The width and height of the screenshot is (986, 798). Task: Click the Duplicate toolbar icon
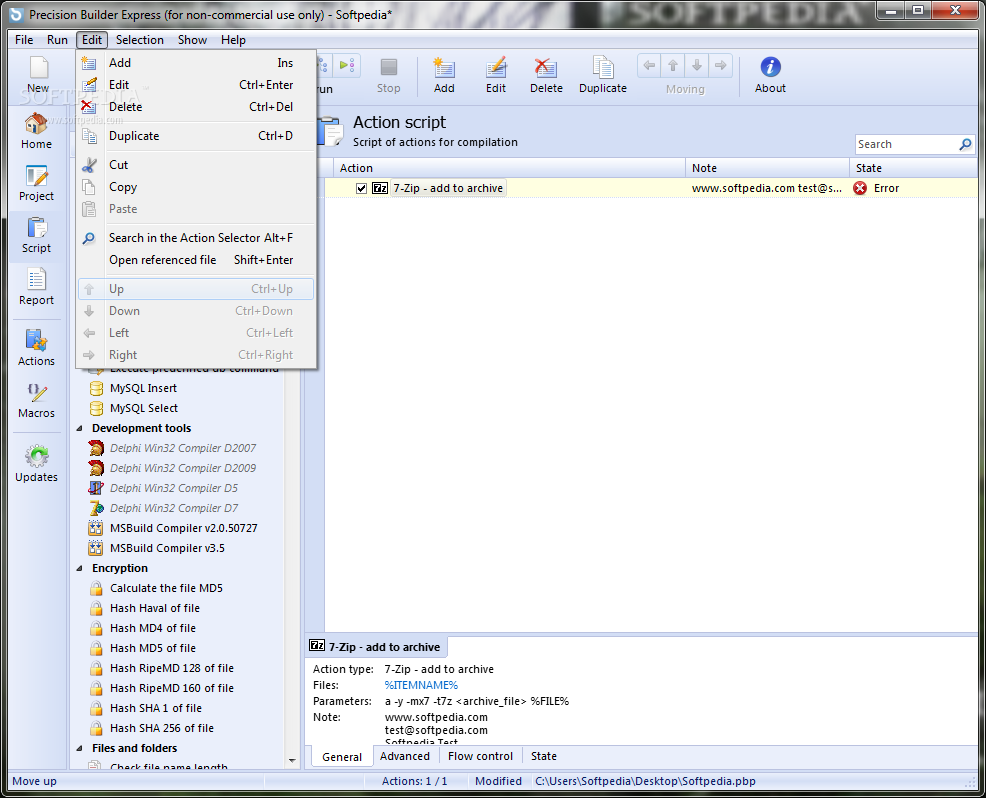(602, 67)
